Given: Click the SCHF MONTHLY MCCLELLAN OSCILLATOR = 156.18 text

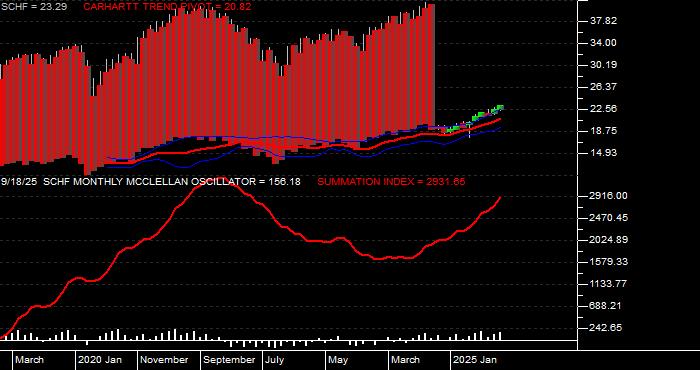Looking at the screenshot, I should pos(172,182).
